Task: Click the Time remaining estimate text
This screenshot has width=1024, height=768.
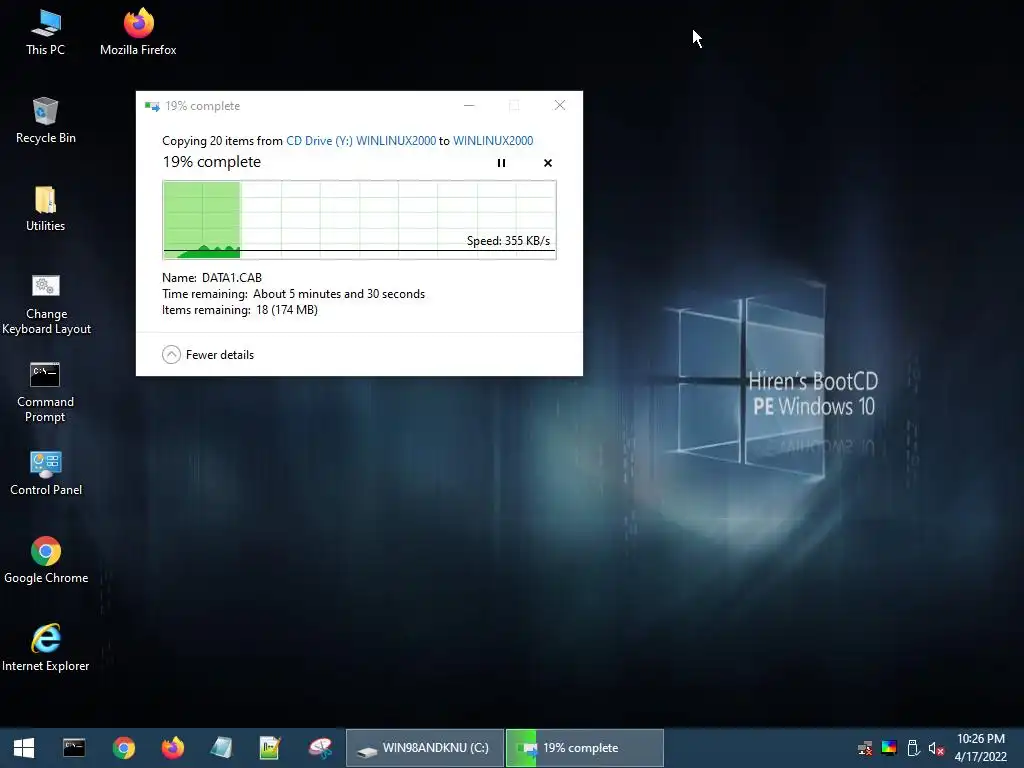Action: point(293,294)
